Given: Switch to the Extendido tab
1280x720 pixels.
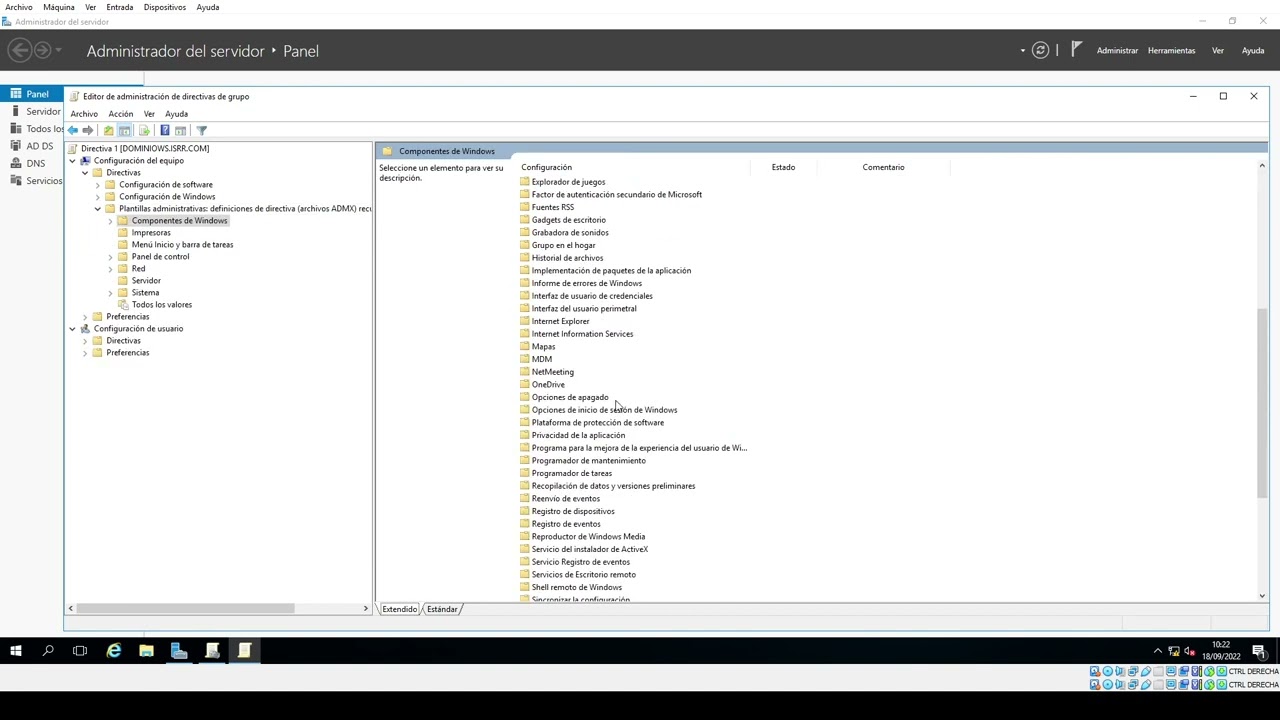Looking at the screenshot, I should (399, 609).
